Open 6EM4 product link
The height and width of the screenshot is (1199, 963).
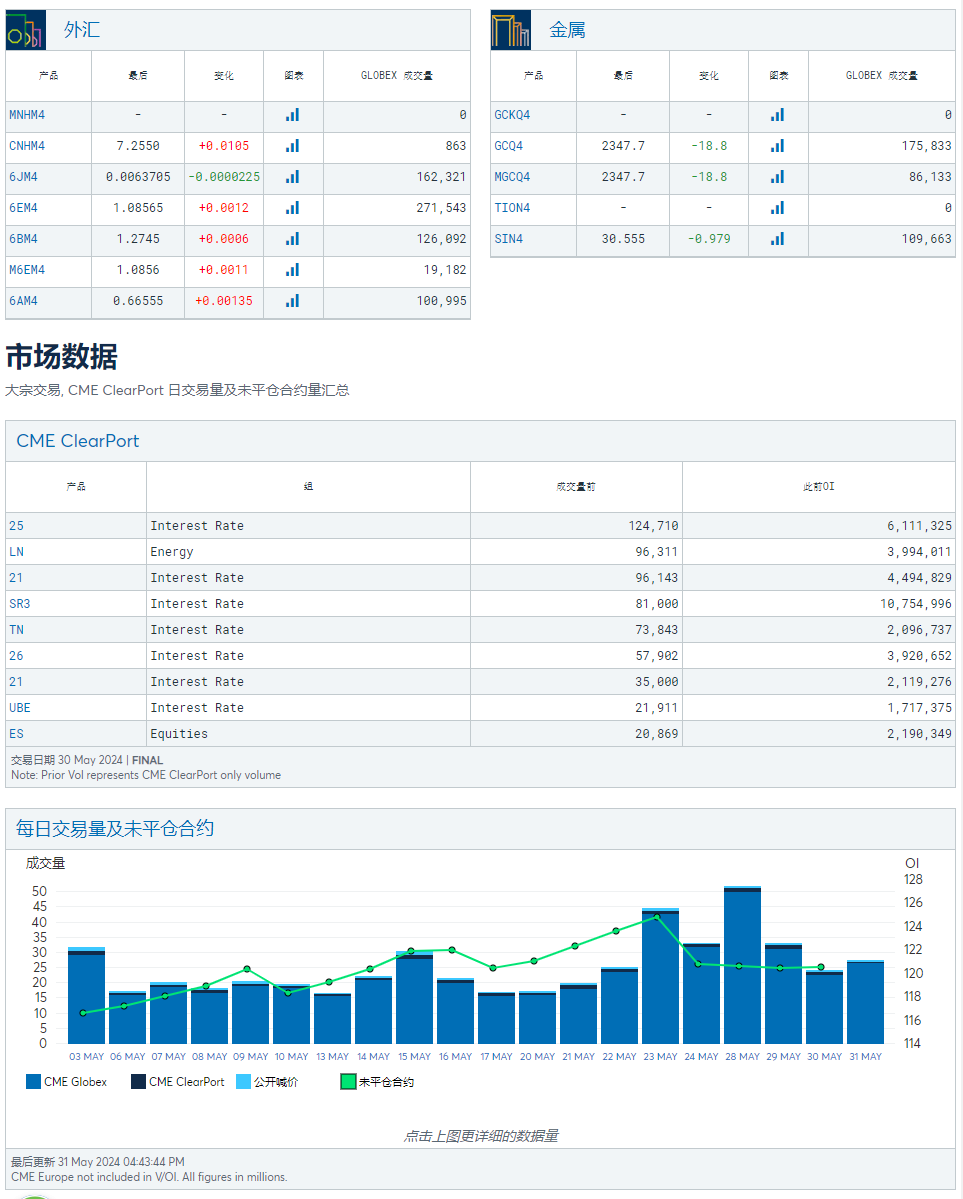point(23,208)
